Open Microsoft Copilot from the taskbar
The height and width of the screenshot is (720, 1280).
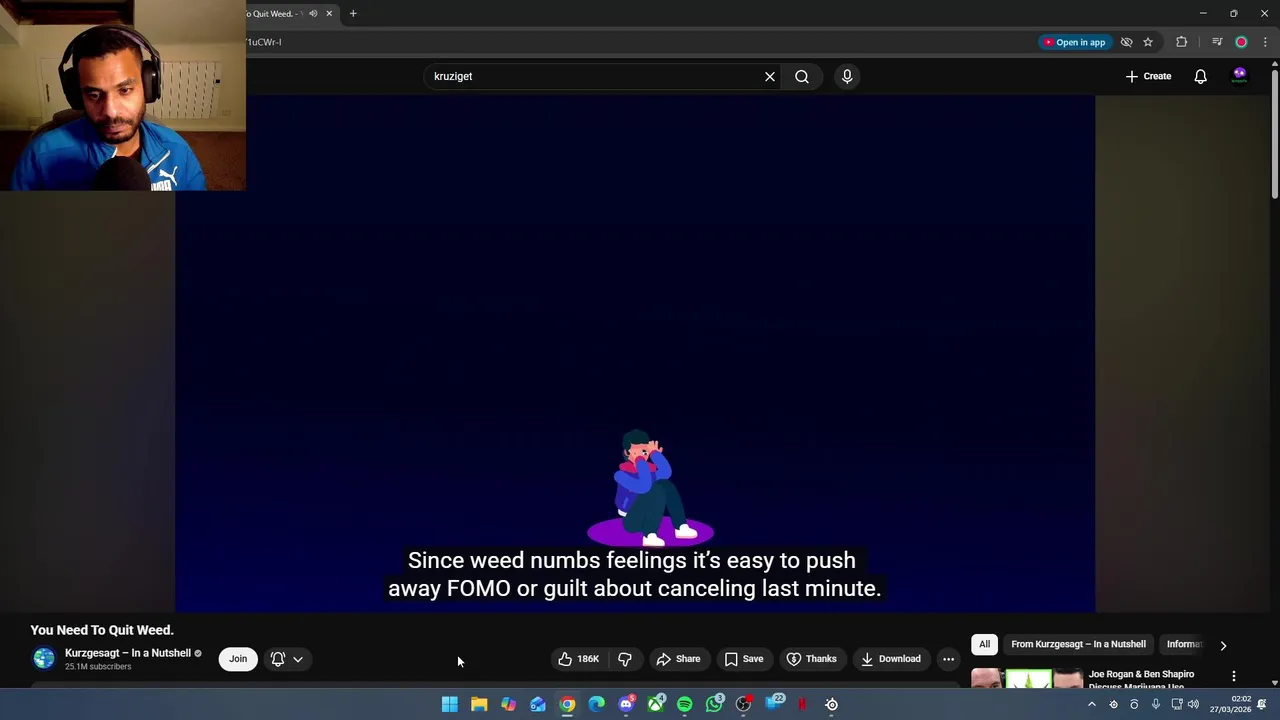tap(509, 704)
